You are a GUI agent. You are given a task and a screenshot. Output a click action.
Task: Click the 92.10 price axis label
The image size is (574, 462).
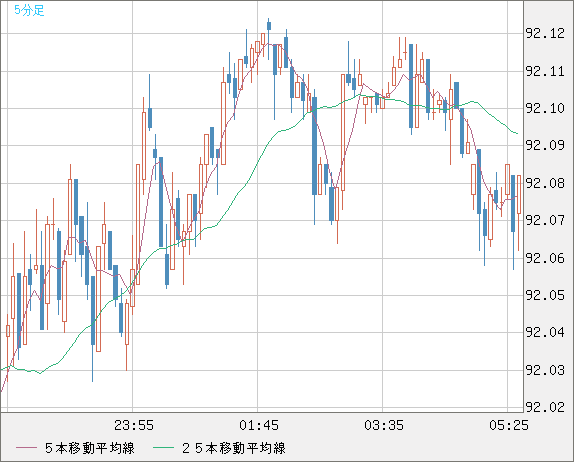coord(545,109)
